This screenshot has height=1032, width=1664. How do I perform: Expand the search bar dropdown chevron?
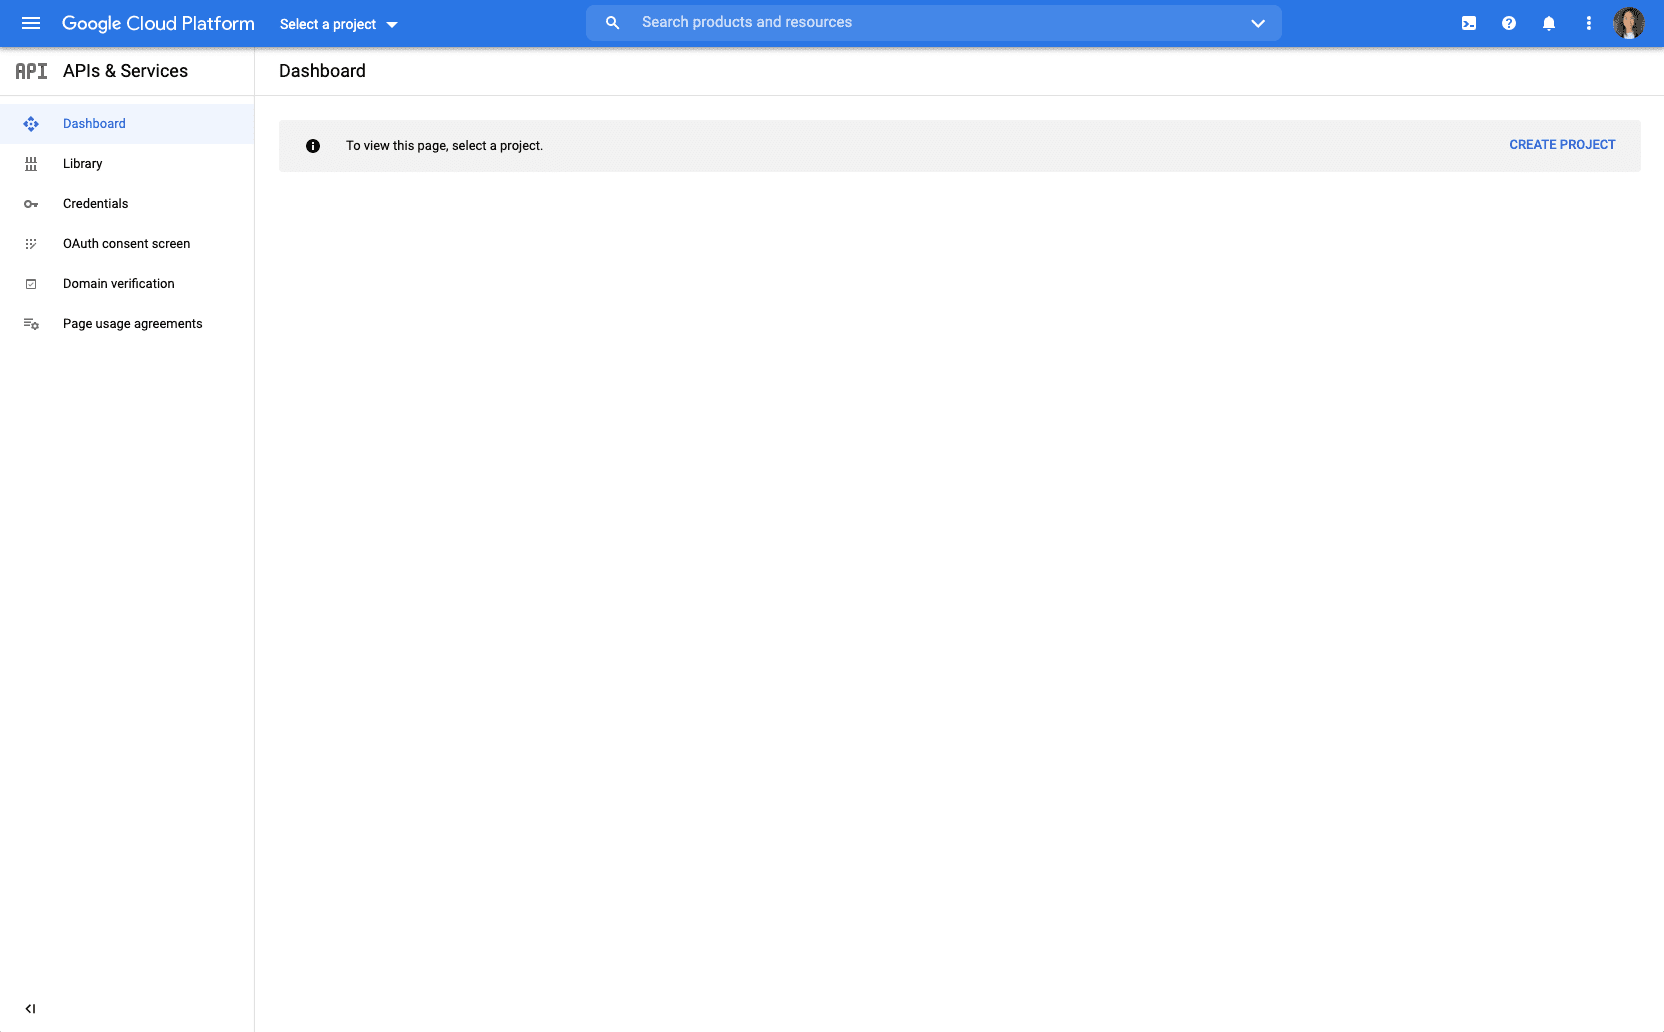[1257, 23]
